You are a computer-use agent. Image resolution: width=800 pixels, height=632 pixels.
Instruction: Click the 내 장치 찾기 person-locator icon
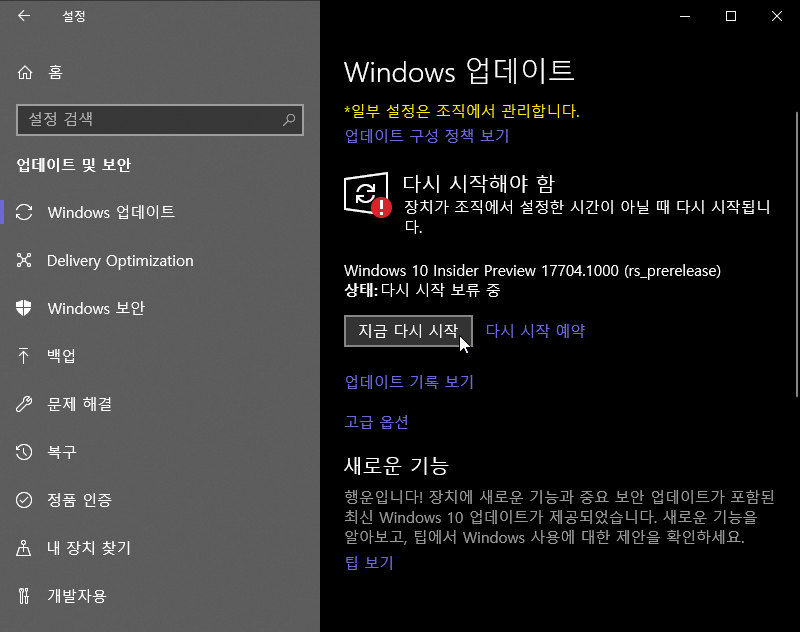23,548
